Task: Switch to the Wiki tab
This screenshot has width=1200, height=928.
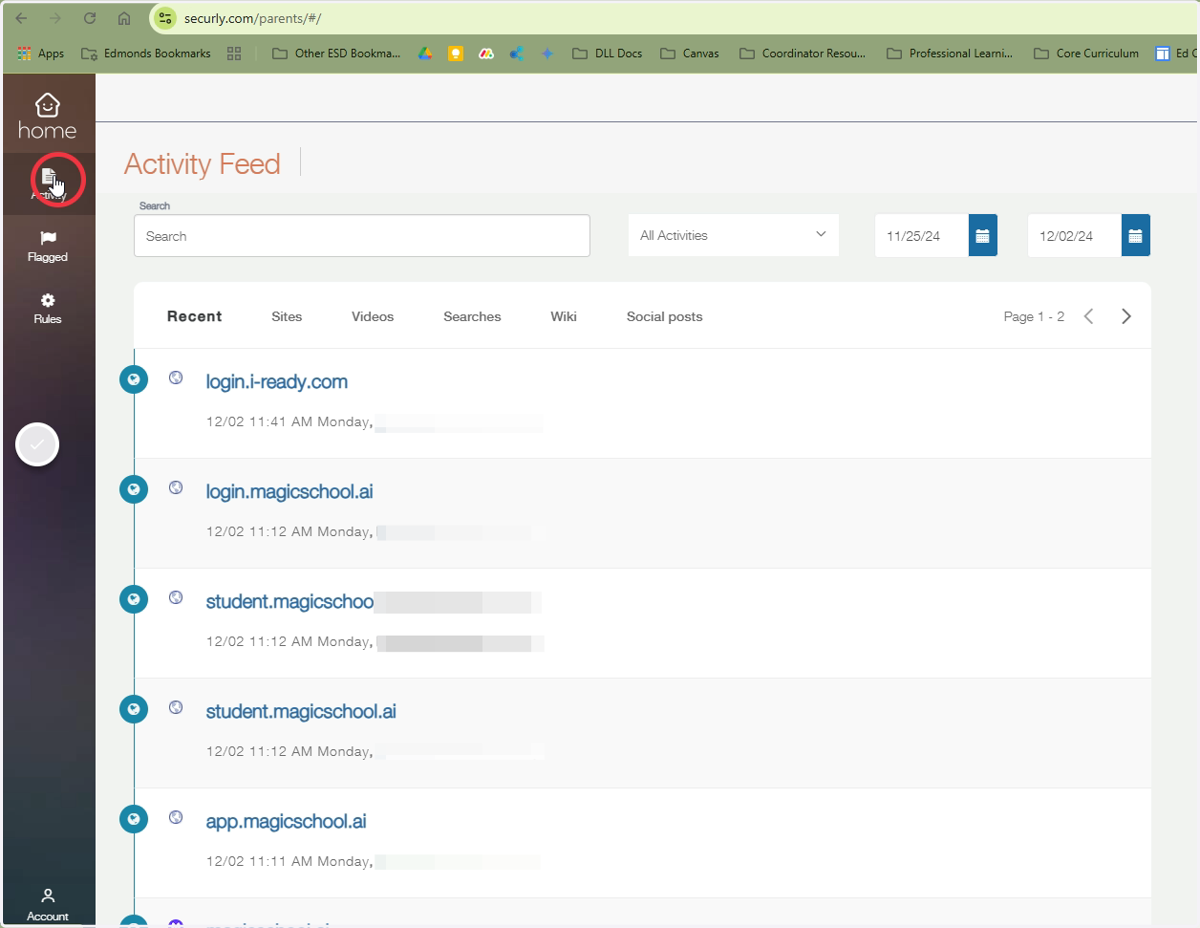Action: point(563,316)
